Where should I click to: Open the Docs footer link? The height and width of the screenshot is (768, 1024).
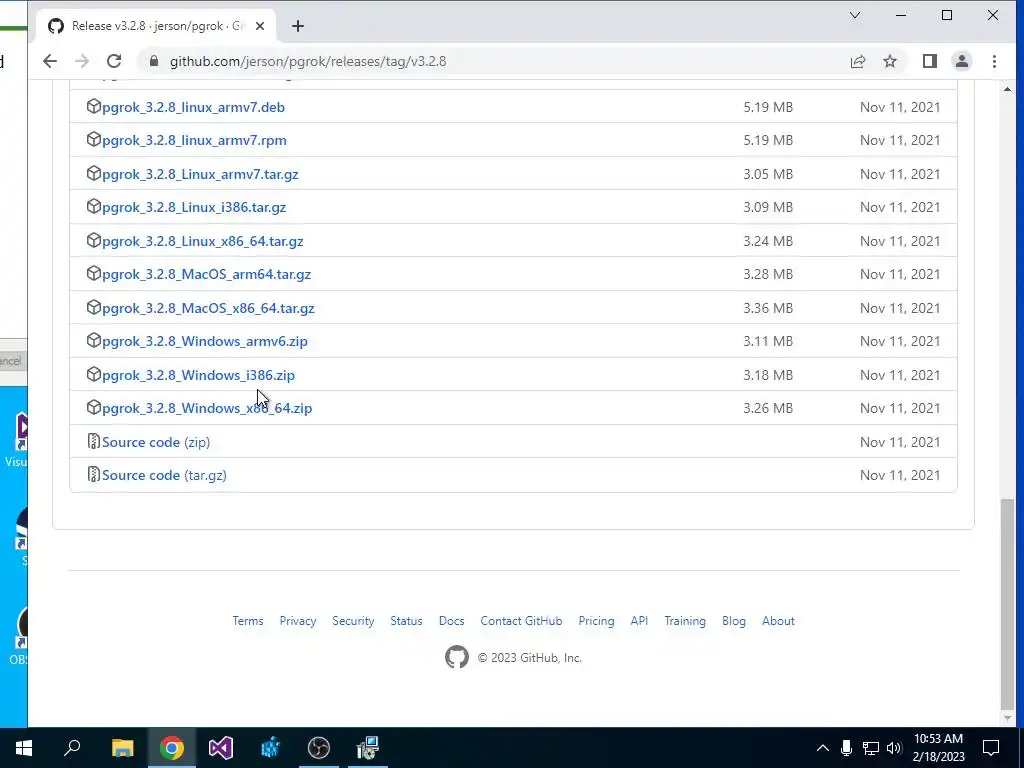pos(451,621)
